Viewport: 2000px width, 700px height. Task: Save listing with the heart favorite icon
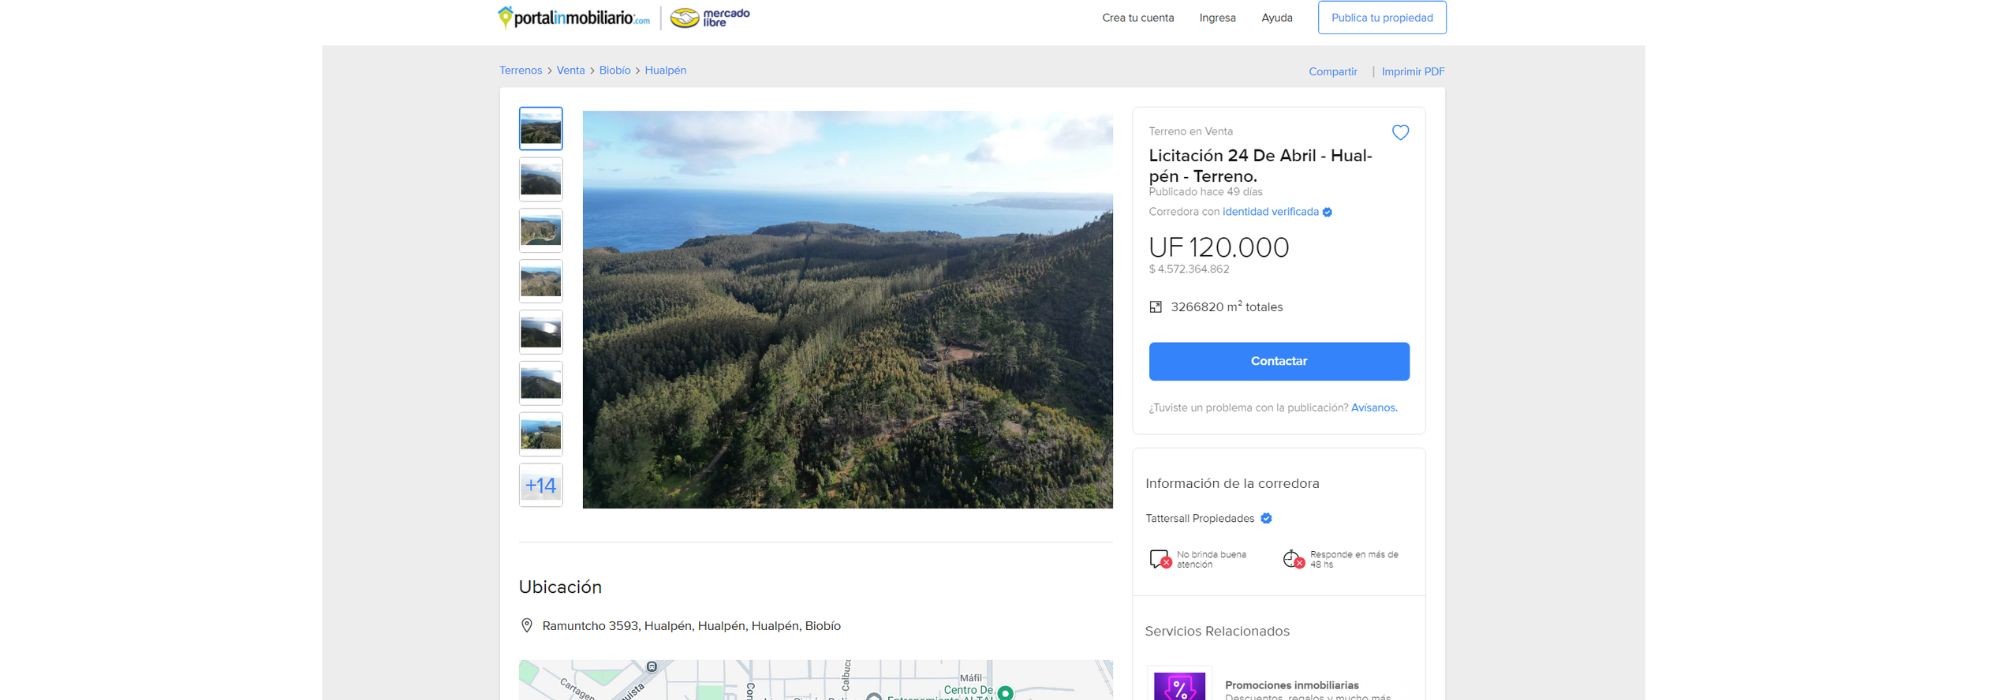(1400, 133)
